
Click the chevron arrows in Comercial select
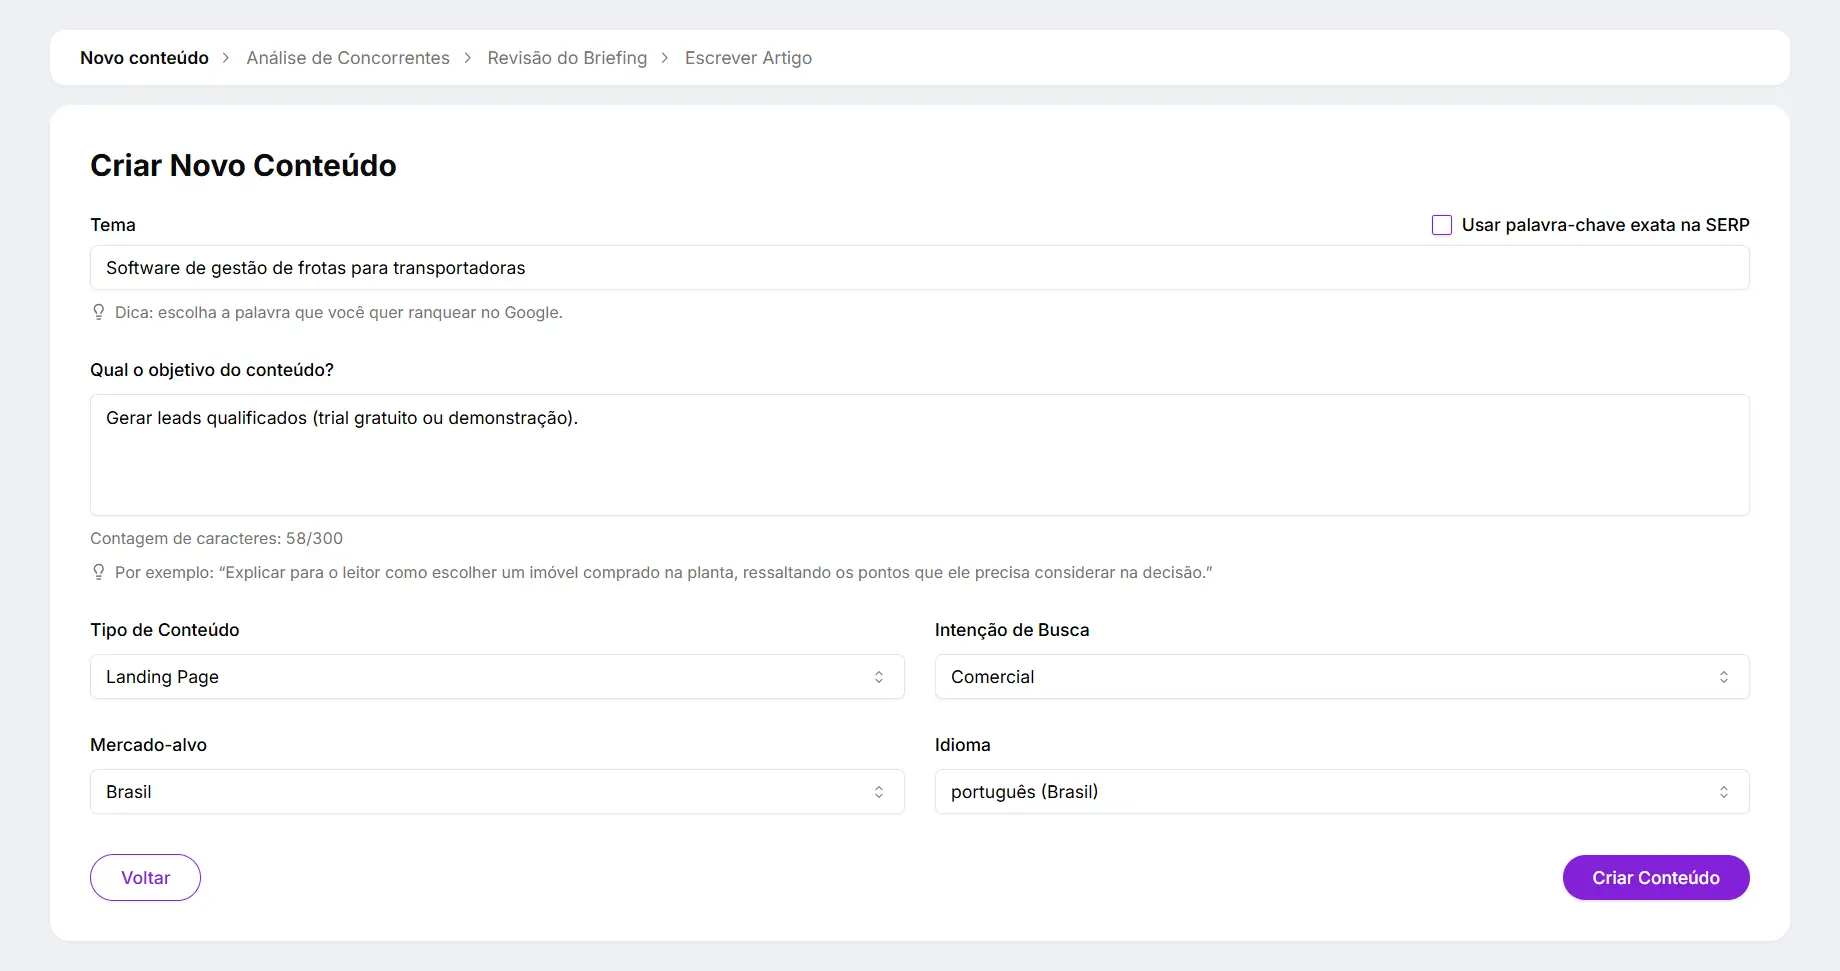(1724, 677)
